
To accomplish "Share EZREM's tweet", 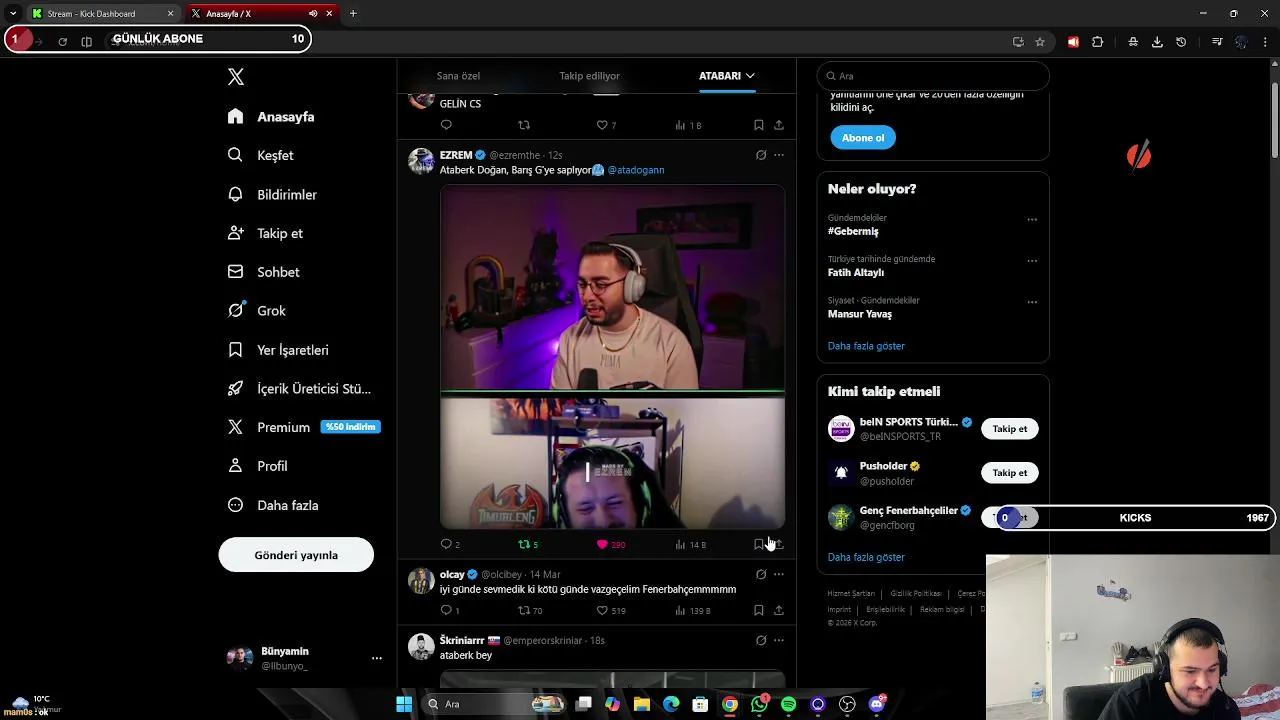I will pos(779,544).
